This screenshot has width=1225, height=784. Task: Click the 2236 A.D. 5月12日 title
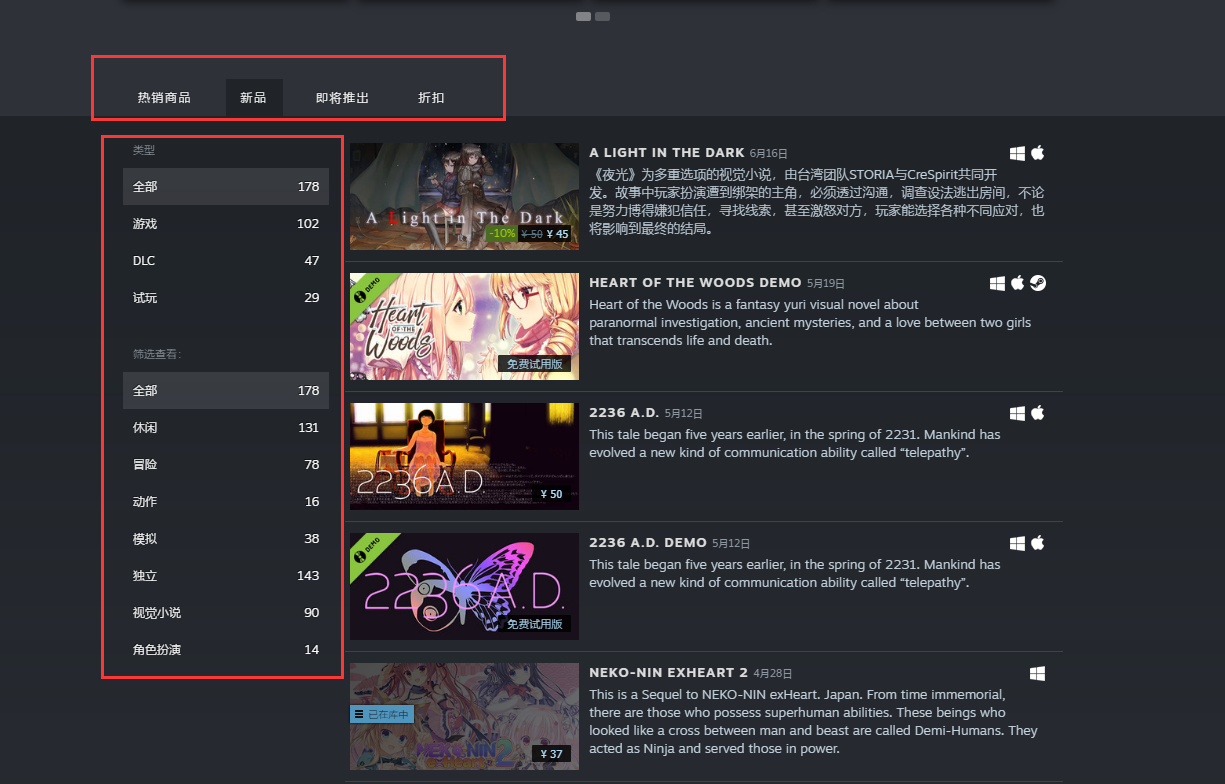tap(625, 413)
